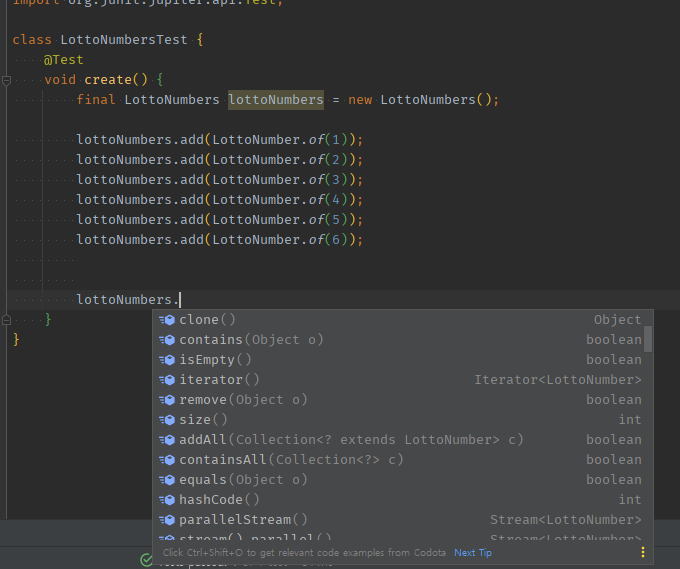Click fold end marker at method's closing brace
680x569 pixels.
[6, 320]
